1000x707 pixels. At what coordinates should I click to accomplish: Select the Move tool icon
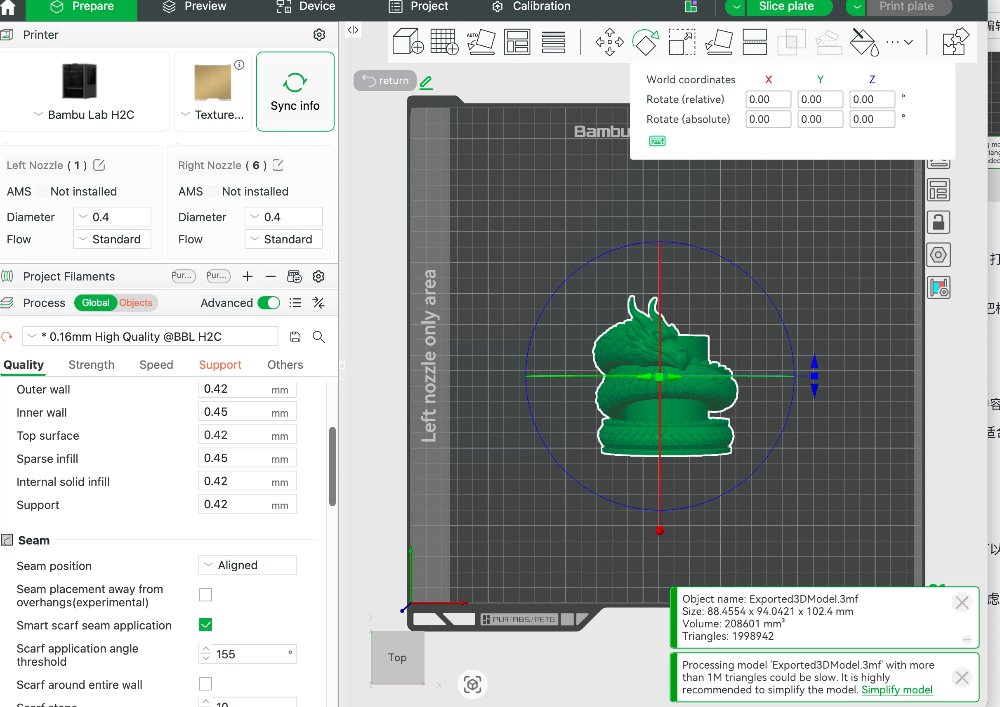point(609,42)
